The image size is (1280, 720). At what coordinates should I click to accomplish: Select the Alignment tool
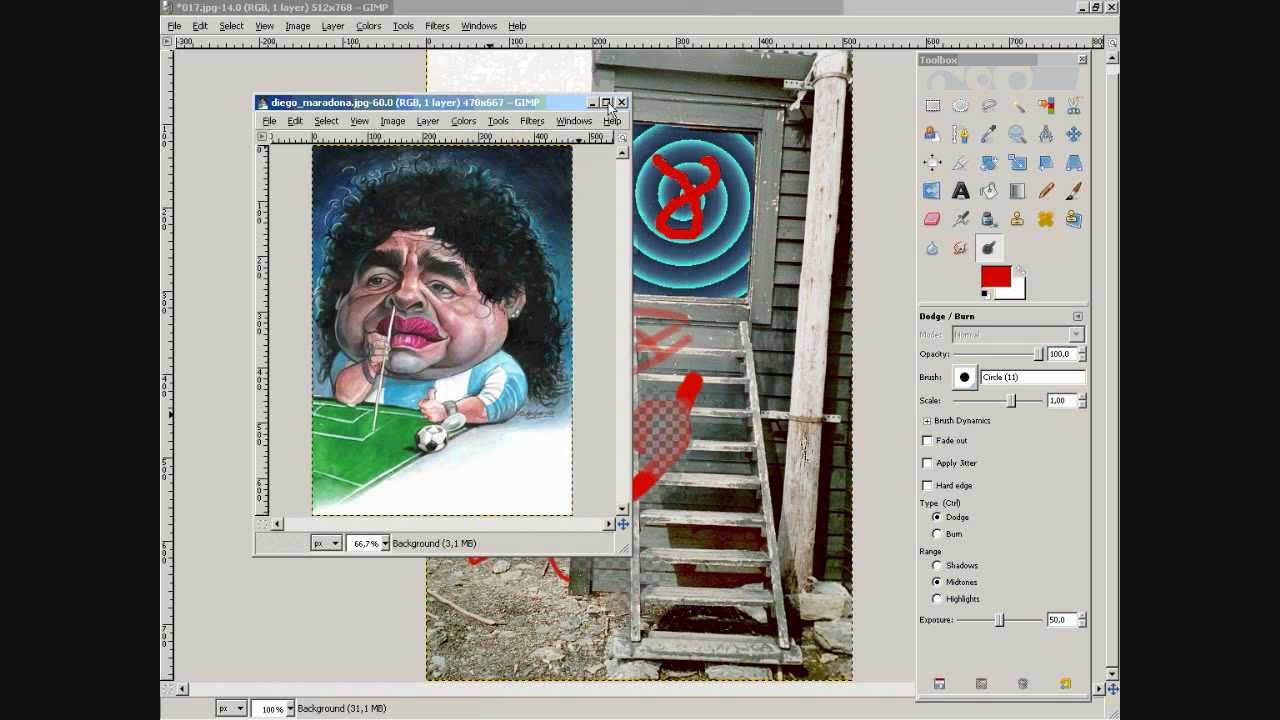932,162
